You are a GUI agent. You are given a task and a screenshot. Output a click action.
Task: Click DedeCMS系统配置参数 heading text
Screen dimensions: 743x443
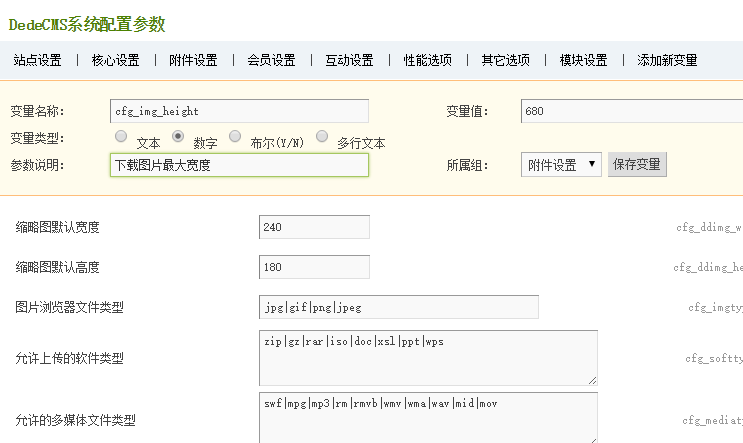87,24
